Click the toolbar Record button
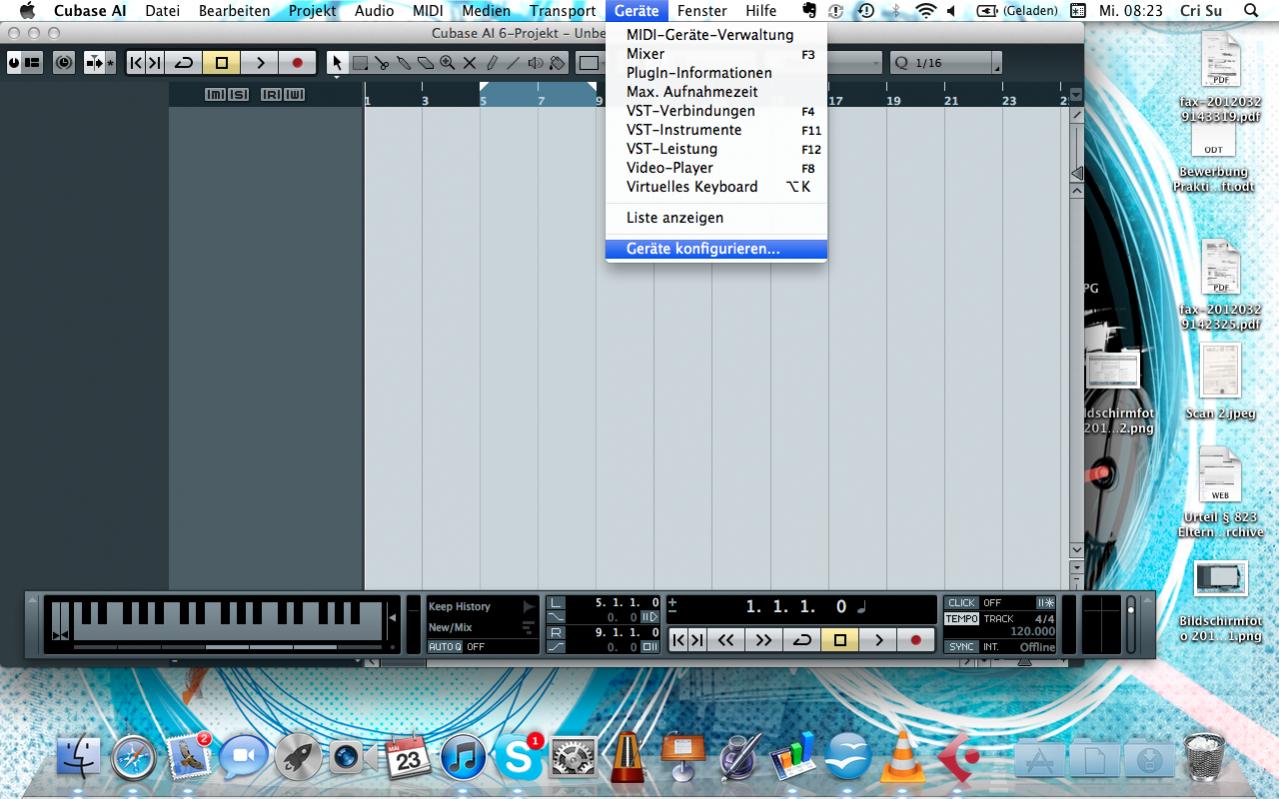The image size is (1279, 799). pos(297,62)
